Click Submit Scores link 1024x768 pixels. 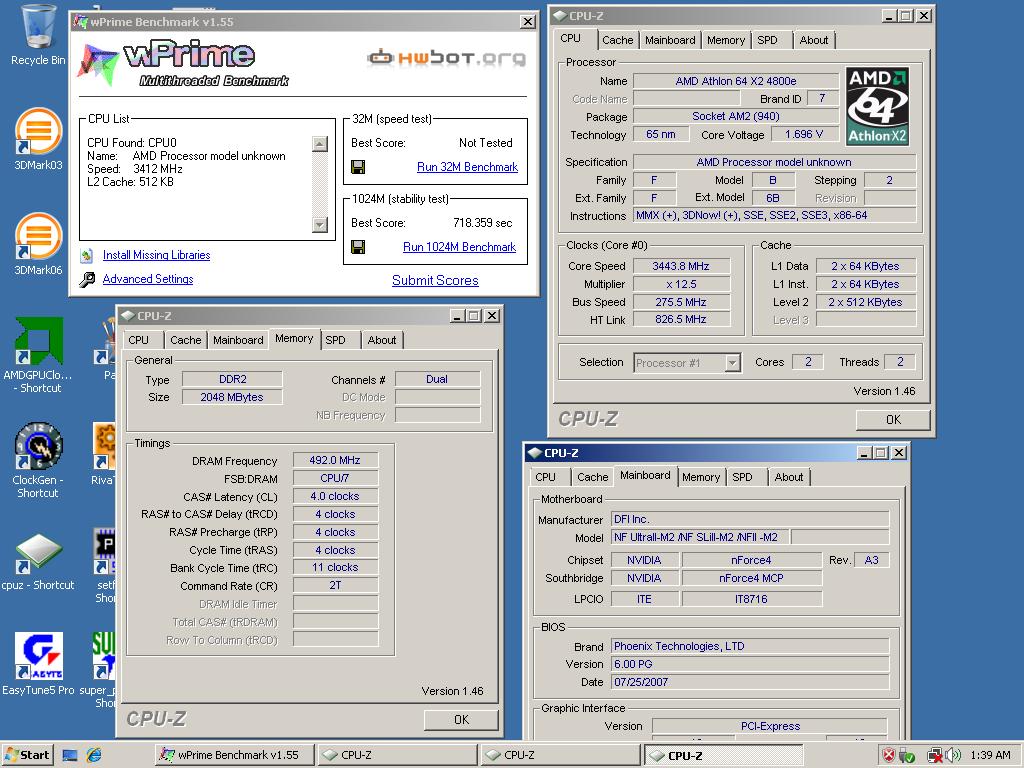pyautogui.click(x=435, y=281)
